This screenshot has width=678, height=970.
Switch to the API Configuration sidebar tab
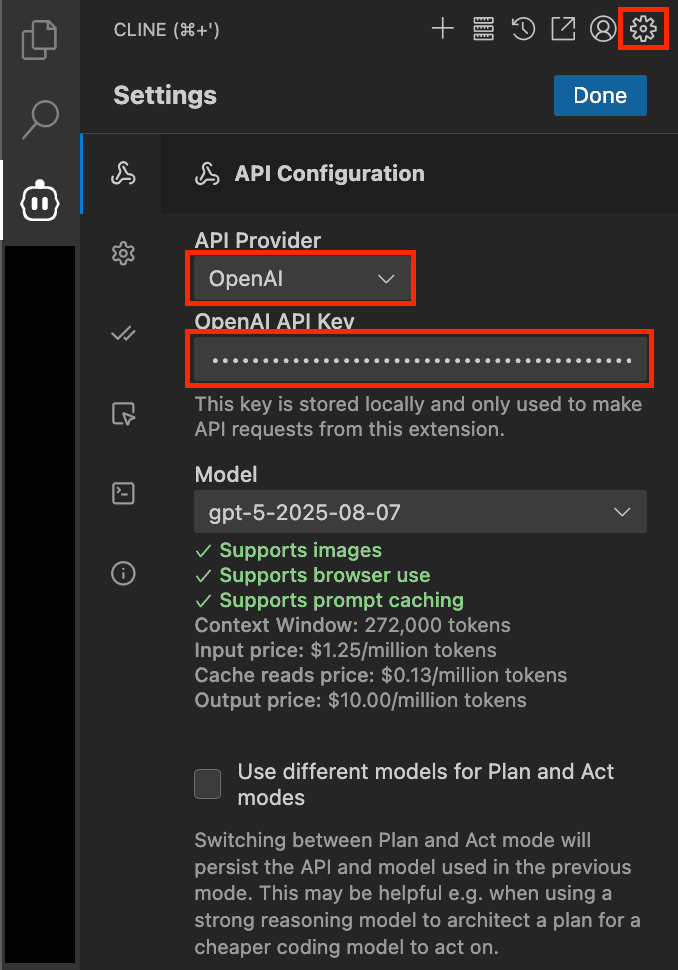coord(123,174)
